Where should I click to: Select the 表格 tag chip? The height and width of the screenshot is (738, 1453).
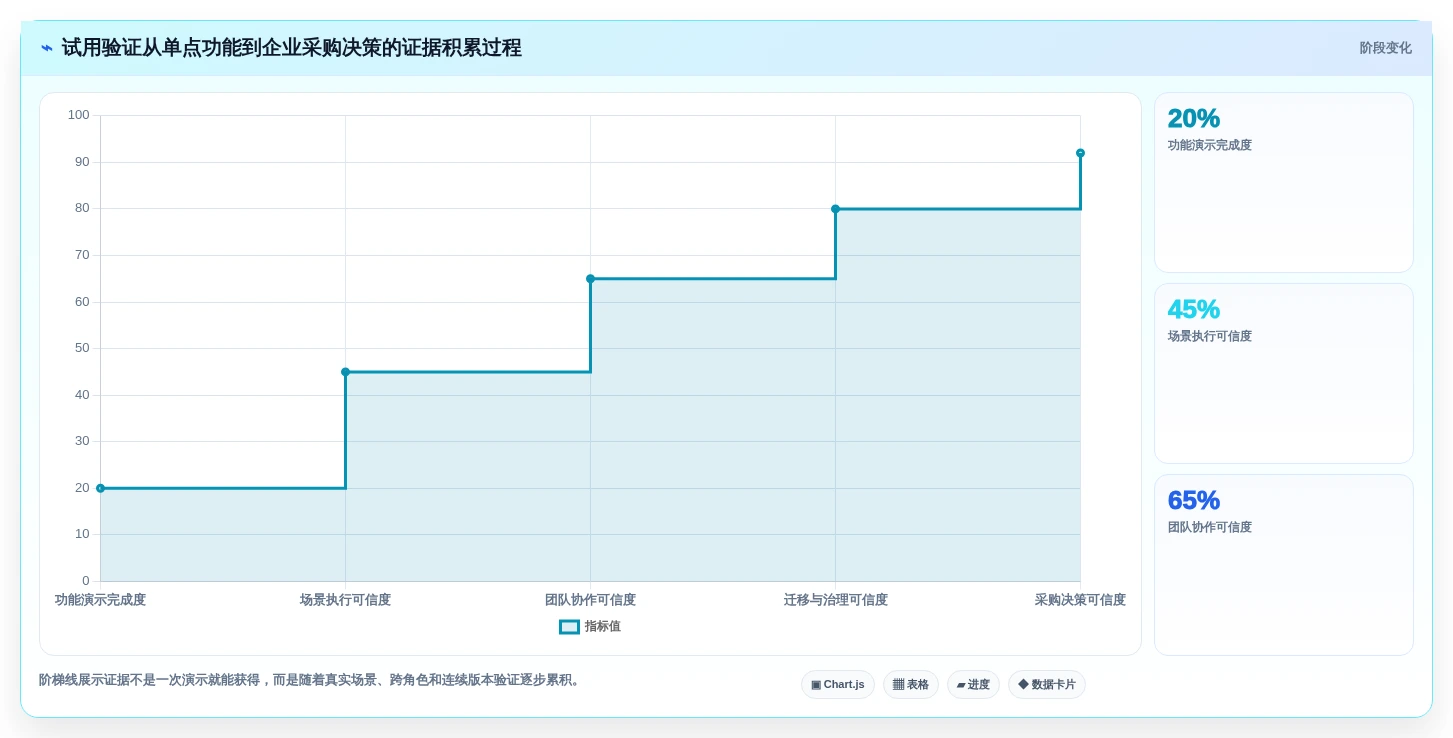(x=911, y=685)
